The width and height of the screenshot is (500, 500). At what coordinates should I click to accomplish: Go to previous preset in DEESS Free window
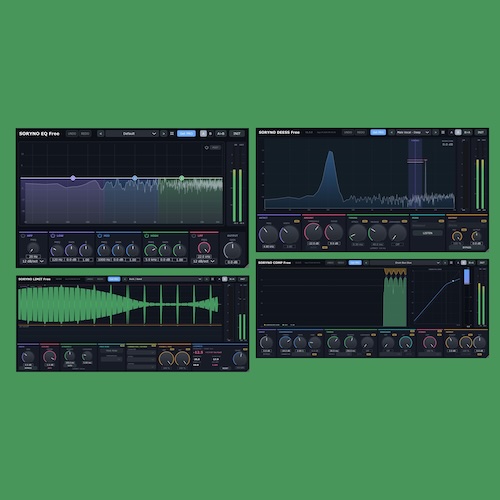pyautogui.click(x=392, y=132)
